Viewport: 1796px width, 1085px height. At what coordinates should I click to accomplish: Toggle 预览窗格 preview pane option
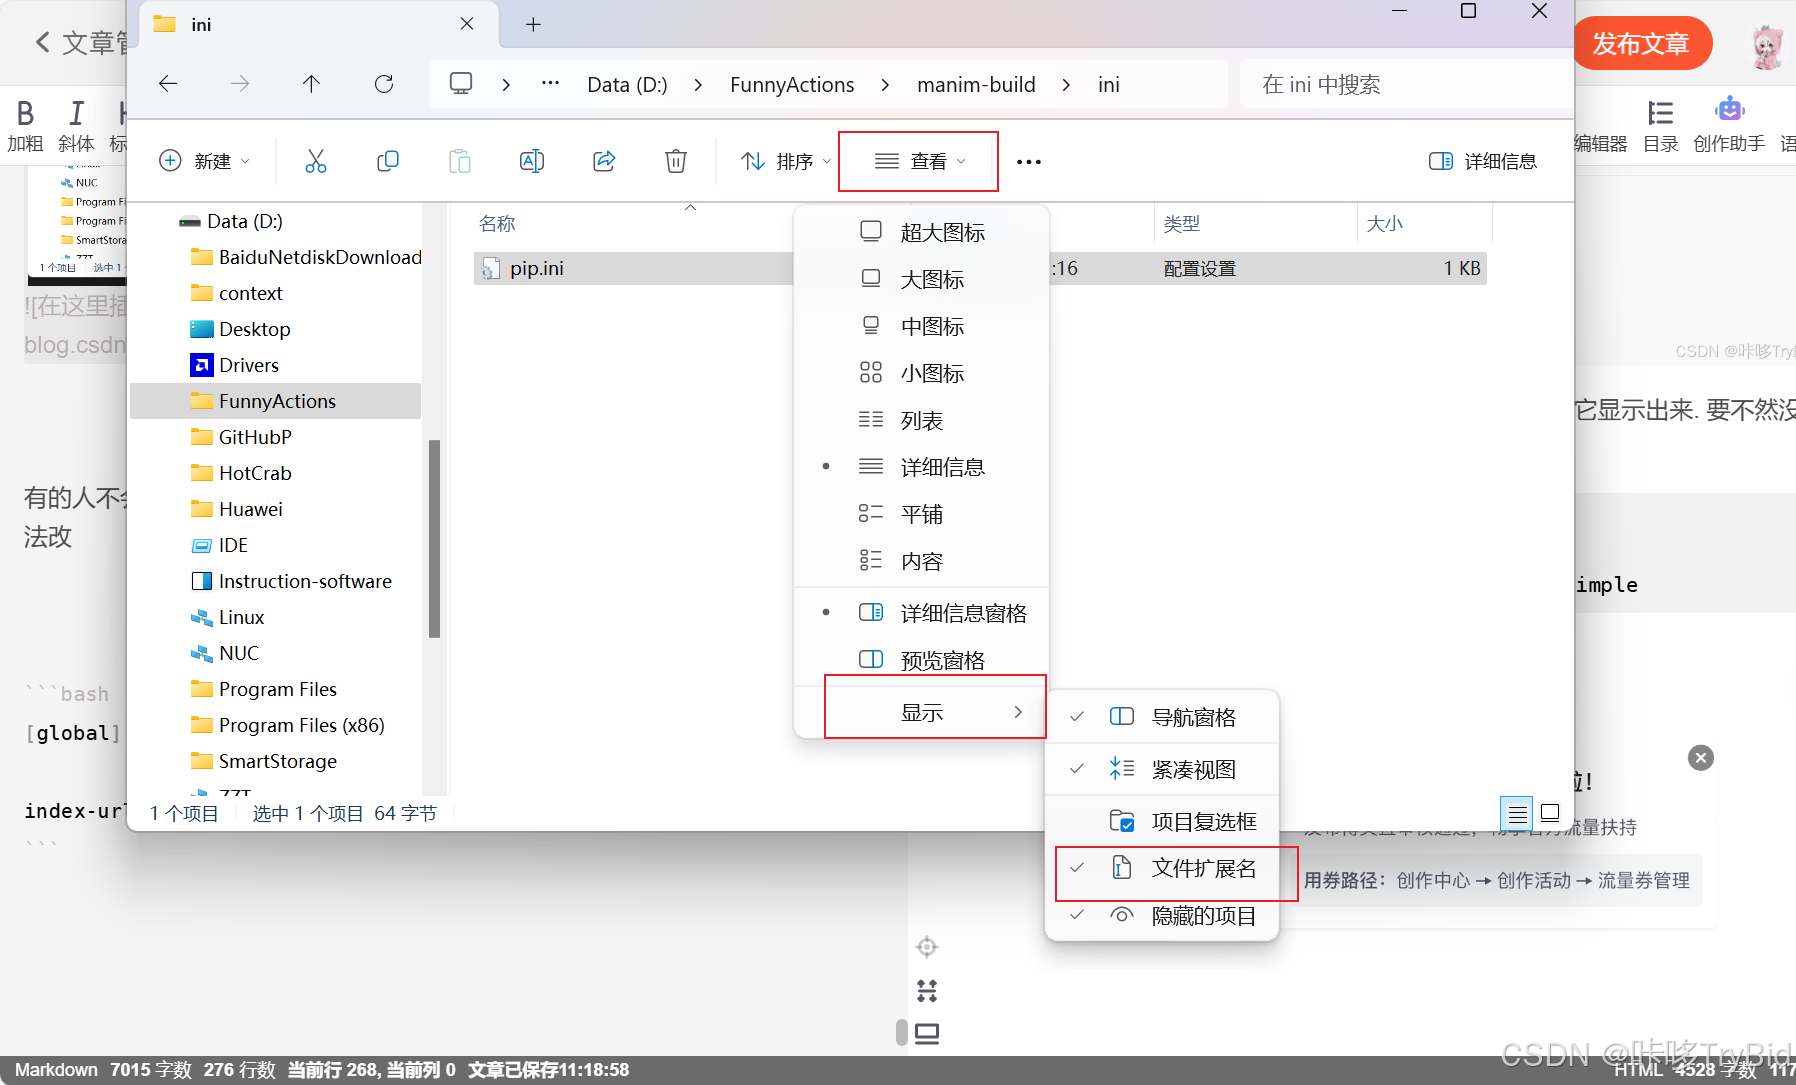coord(921,660)
